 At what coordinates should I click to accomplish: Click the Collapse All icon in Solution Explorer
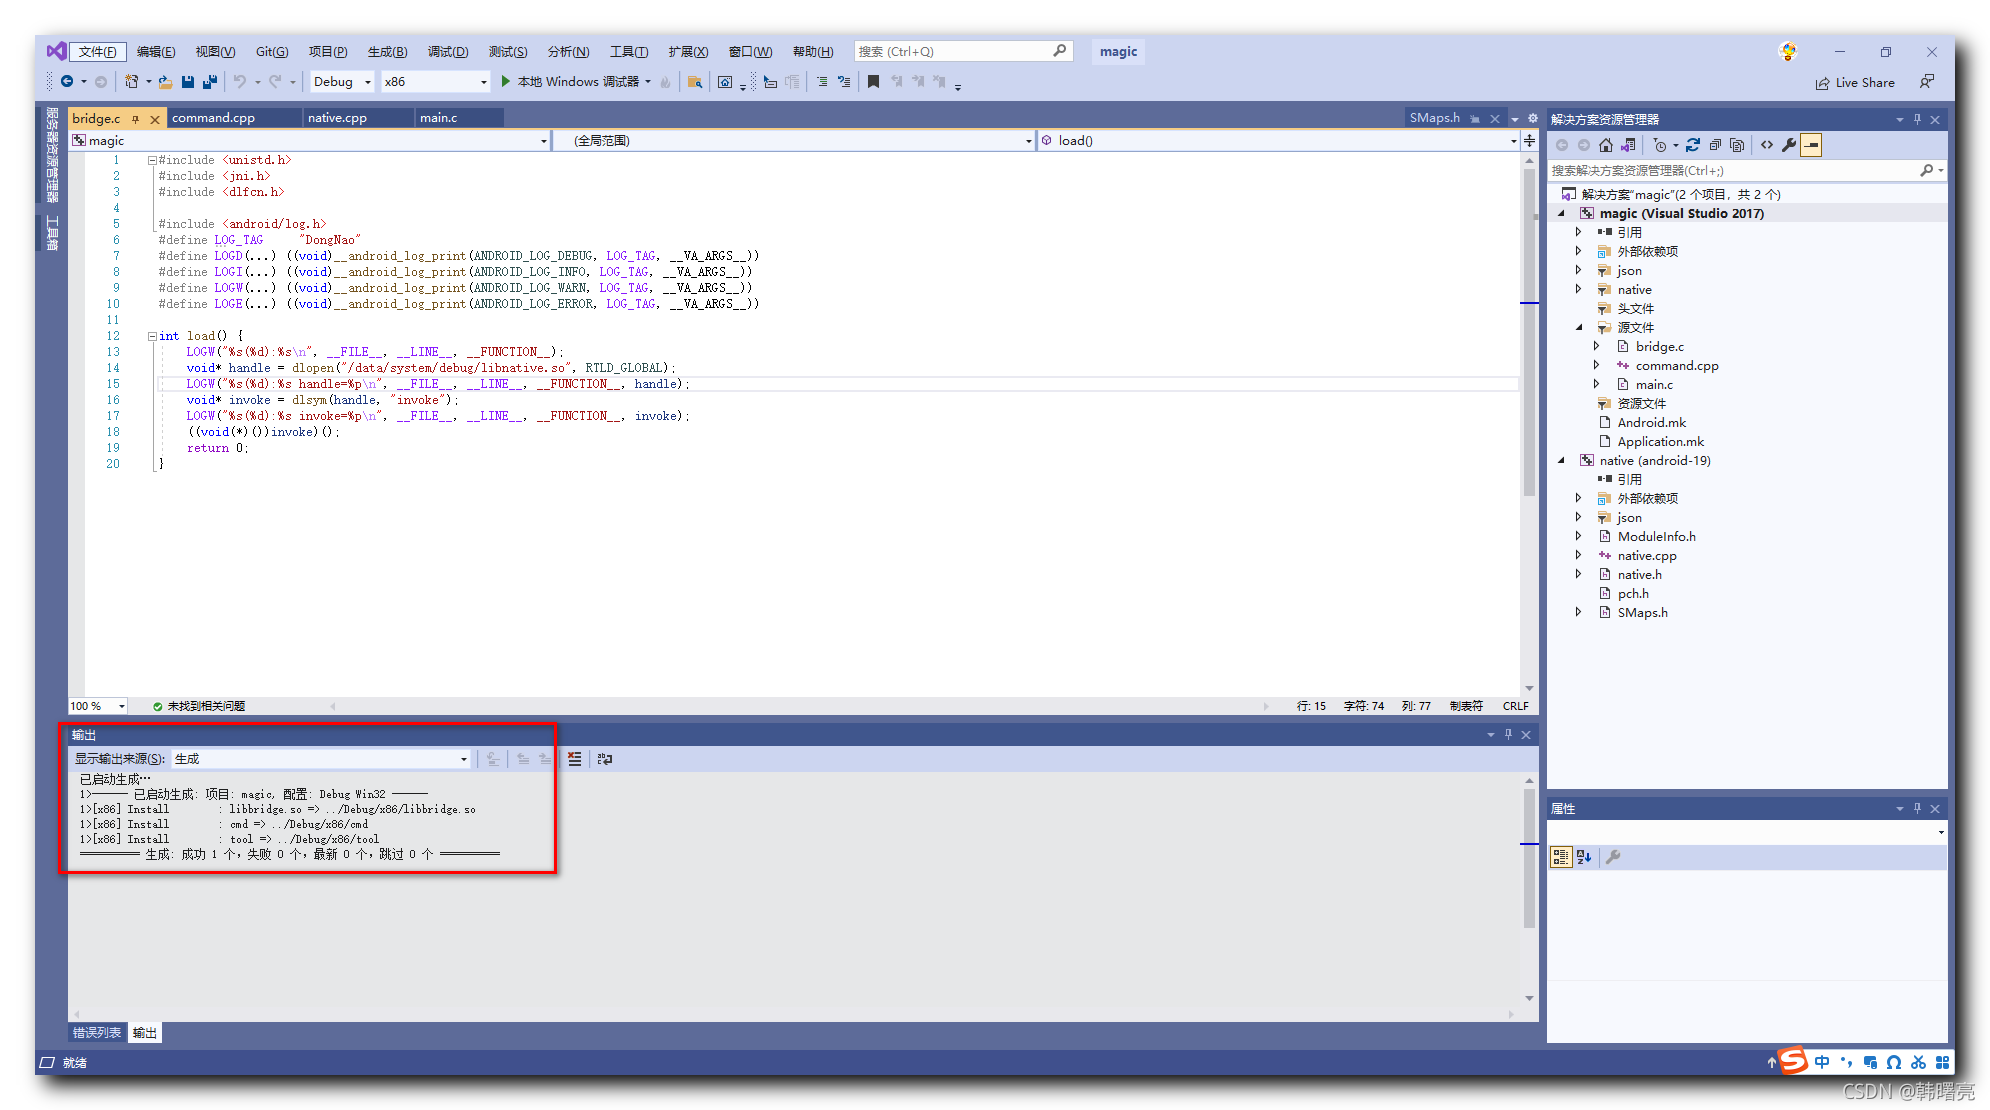click(1715, 145)
